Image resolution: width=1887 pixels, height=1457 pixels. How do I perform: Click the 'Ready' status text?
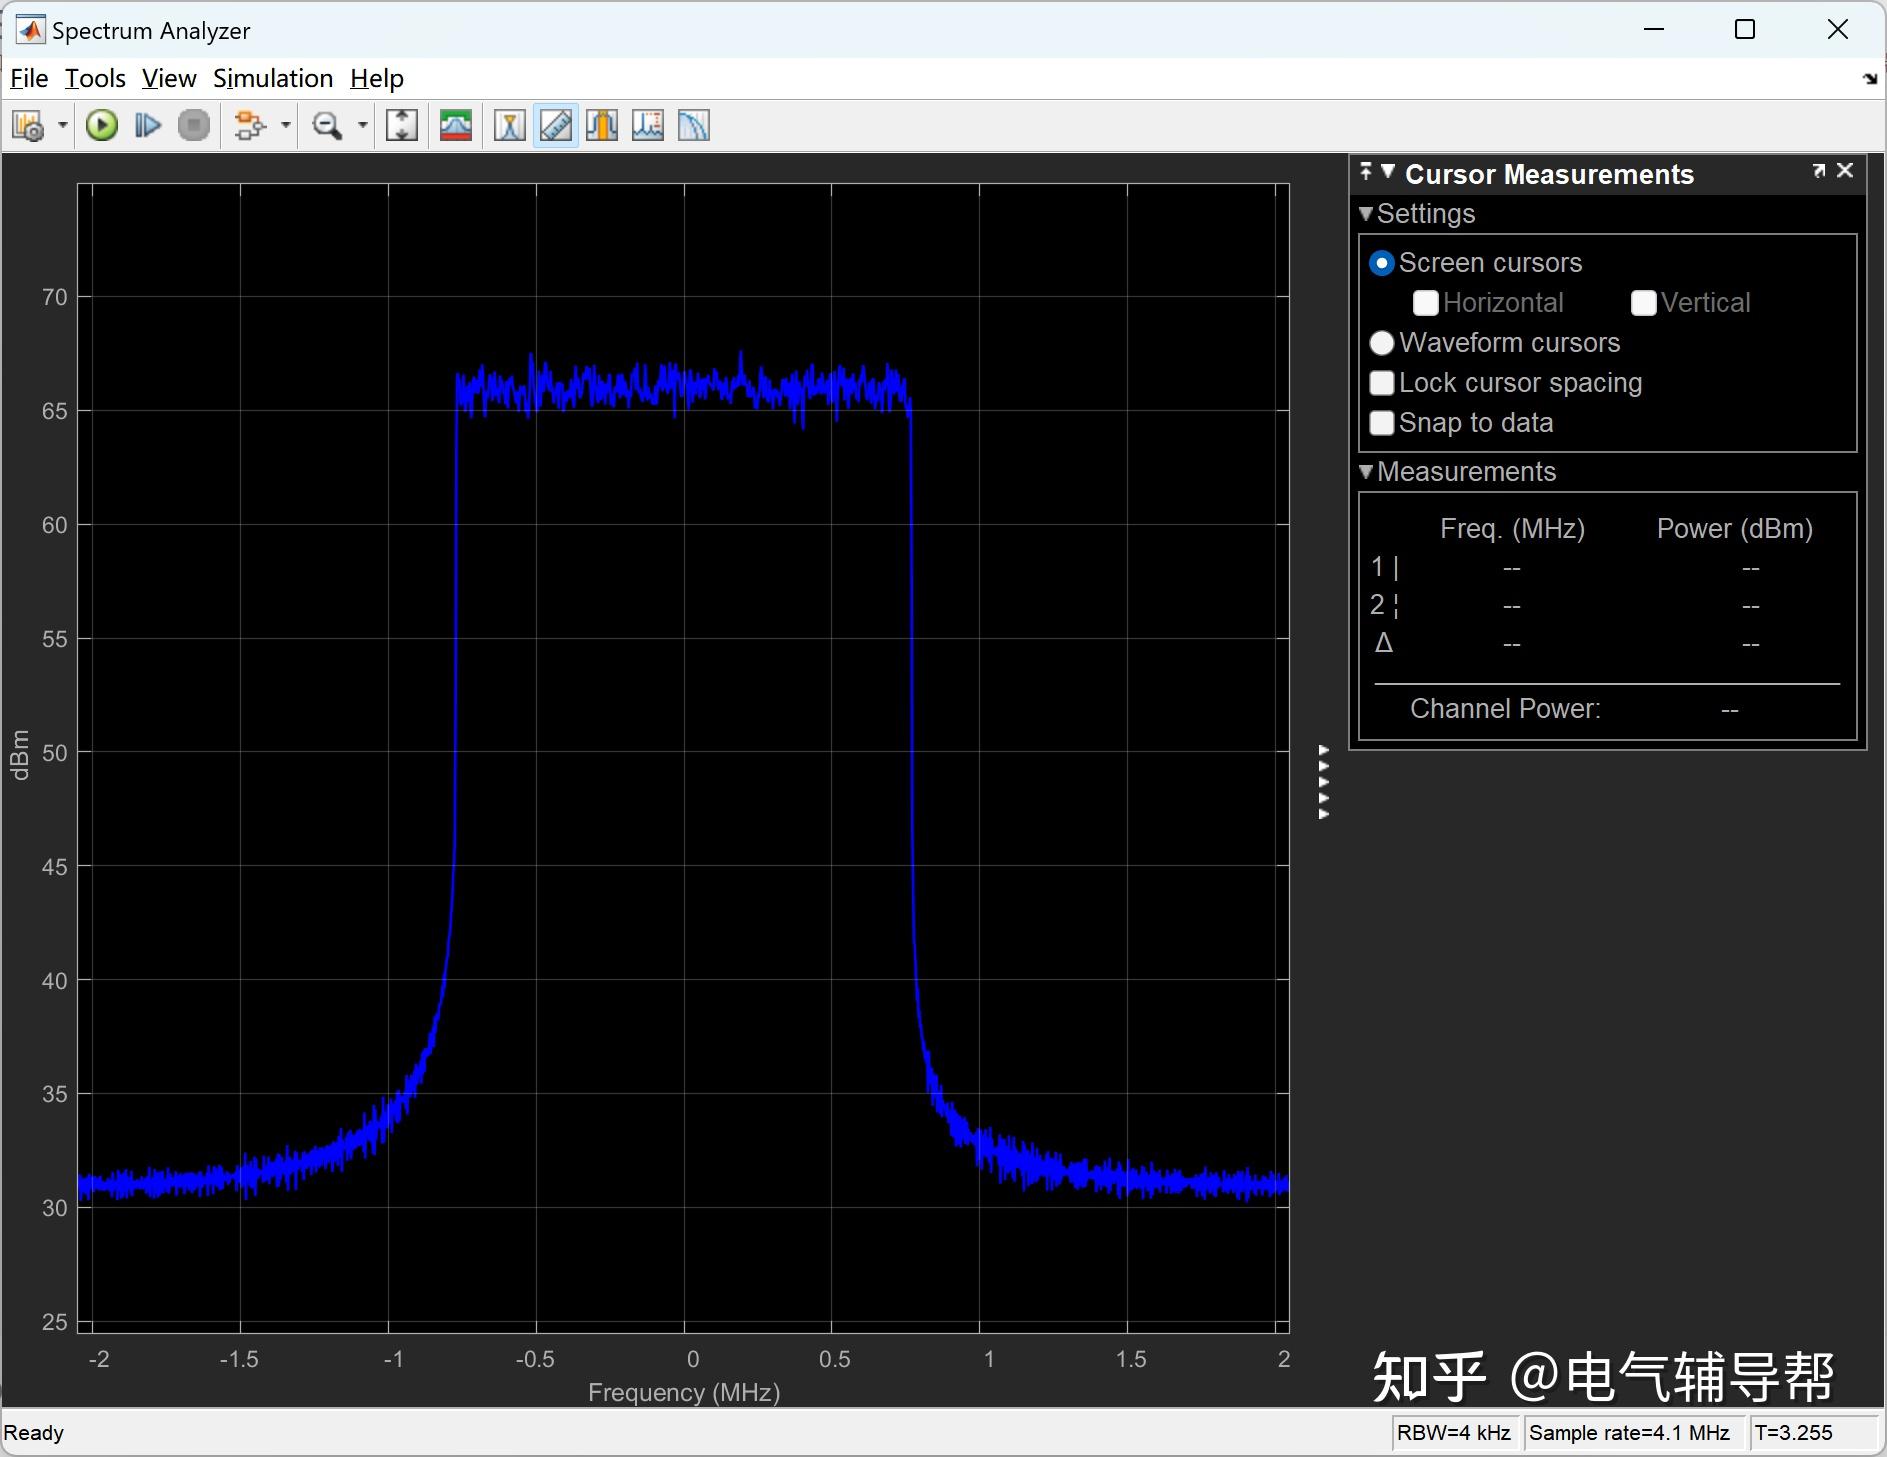tap(34, 1433)
